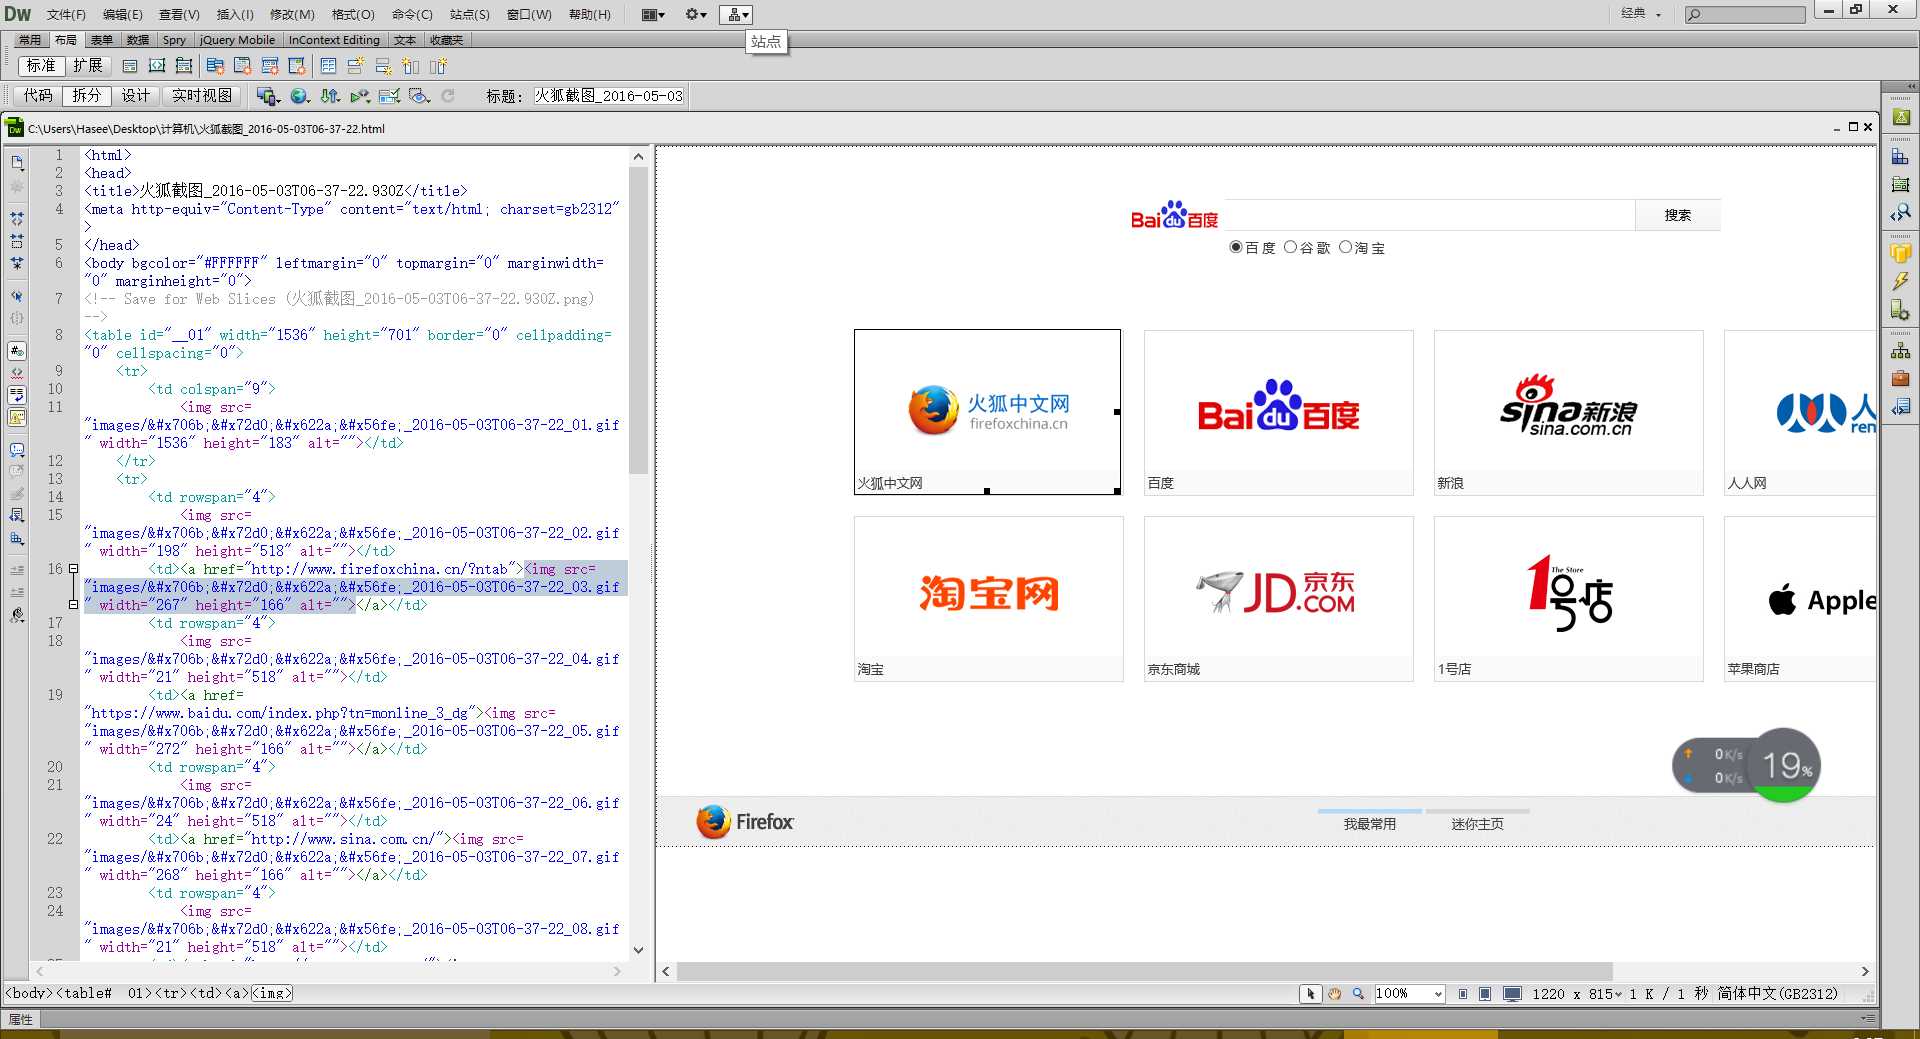Click the Expand All icon in coding toolbar

coord(17,264)
